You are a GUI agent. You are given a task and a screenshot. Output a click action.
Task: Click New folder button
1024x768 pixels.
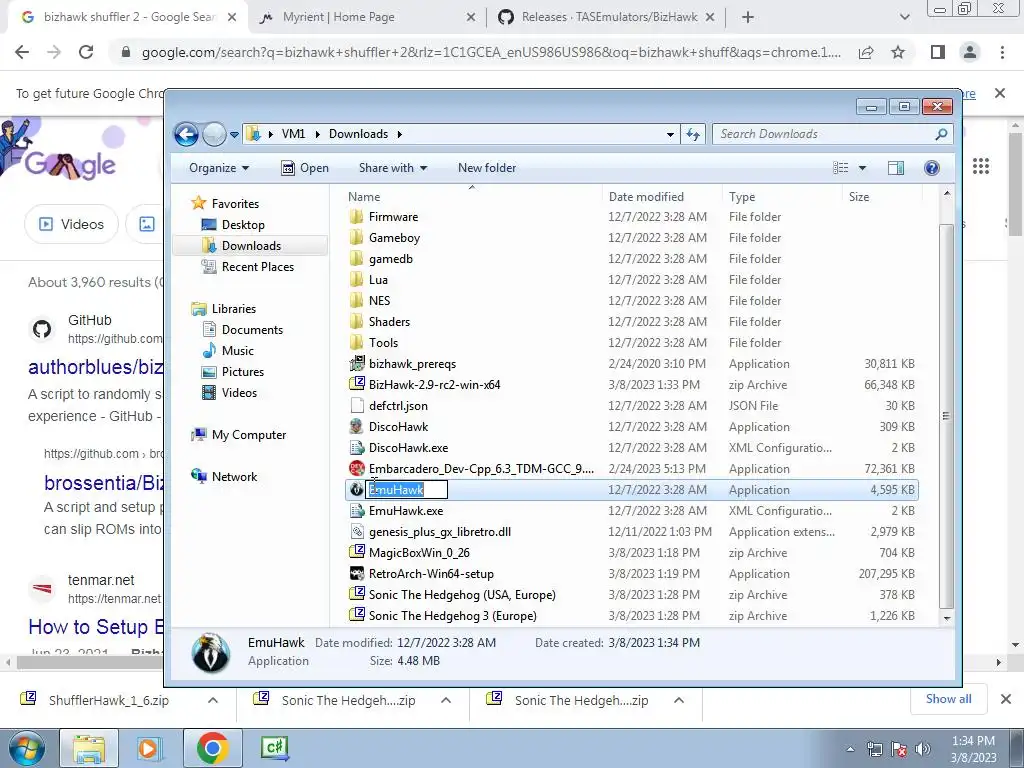487,168
